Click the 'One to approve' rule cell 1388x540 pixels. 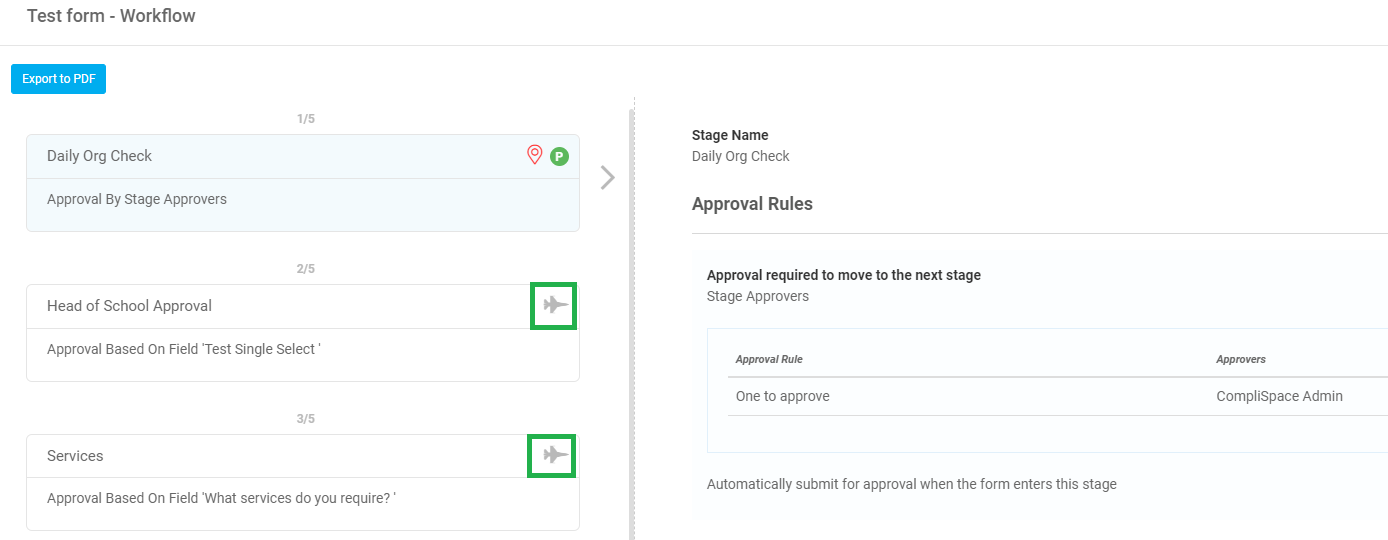click(783, 396)
